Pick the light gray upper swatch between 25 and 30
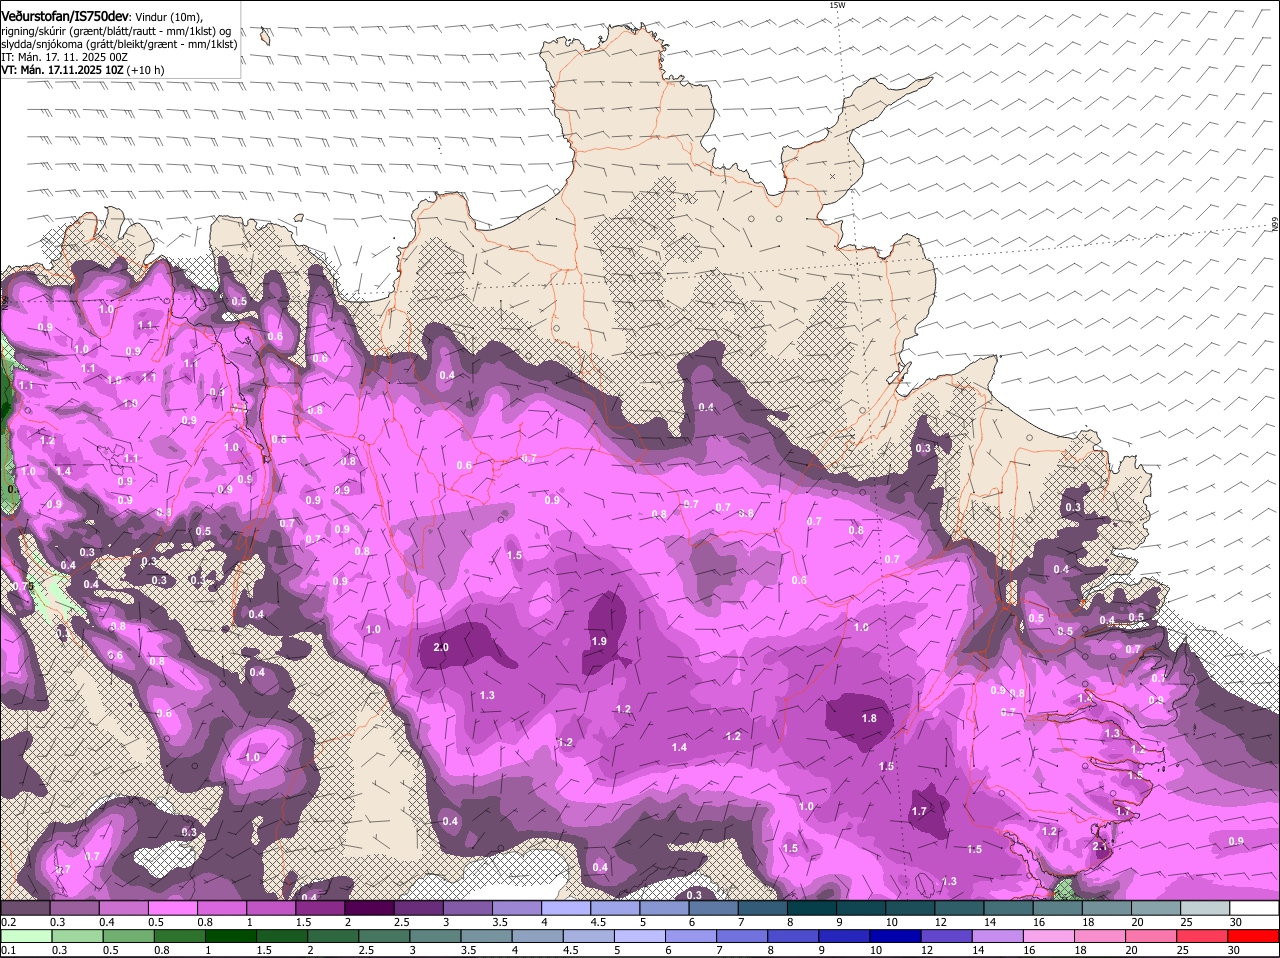Viewport: 1280px width, 958px height. coord(1206,908)
